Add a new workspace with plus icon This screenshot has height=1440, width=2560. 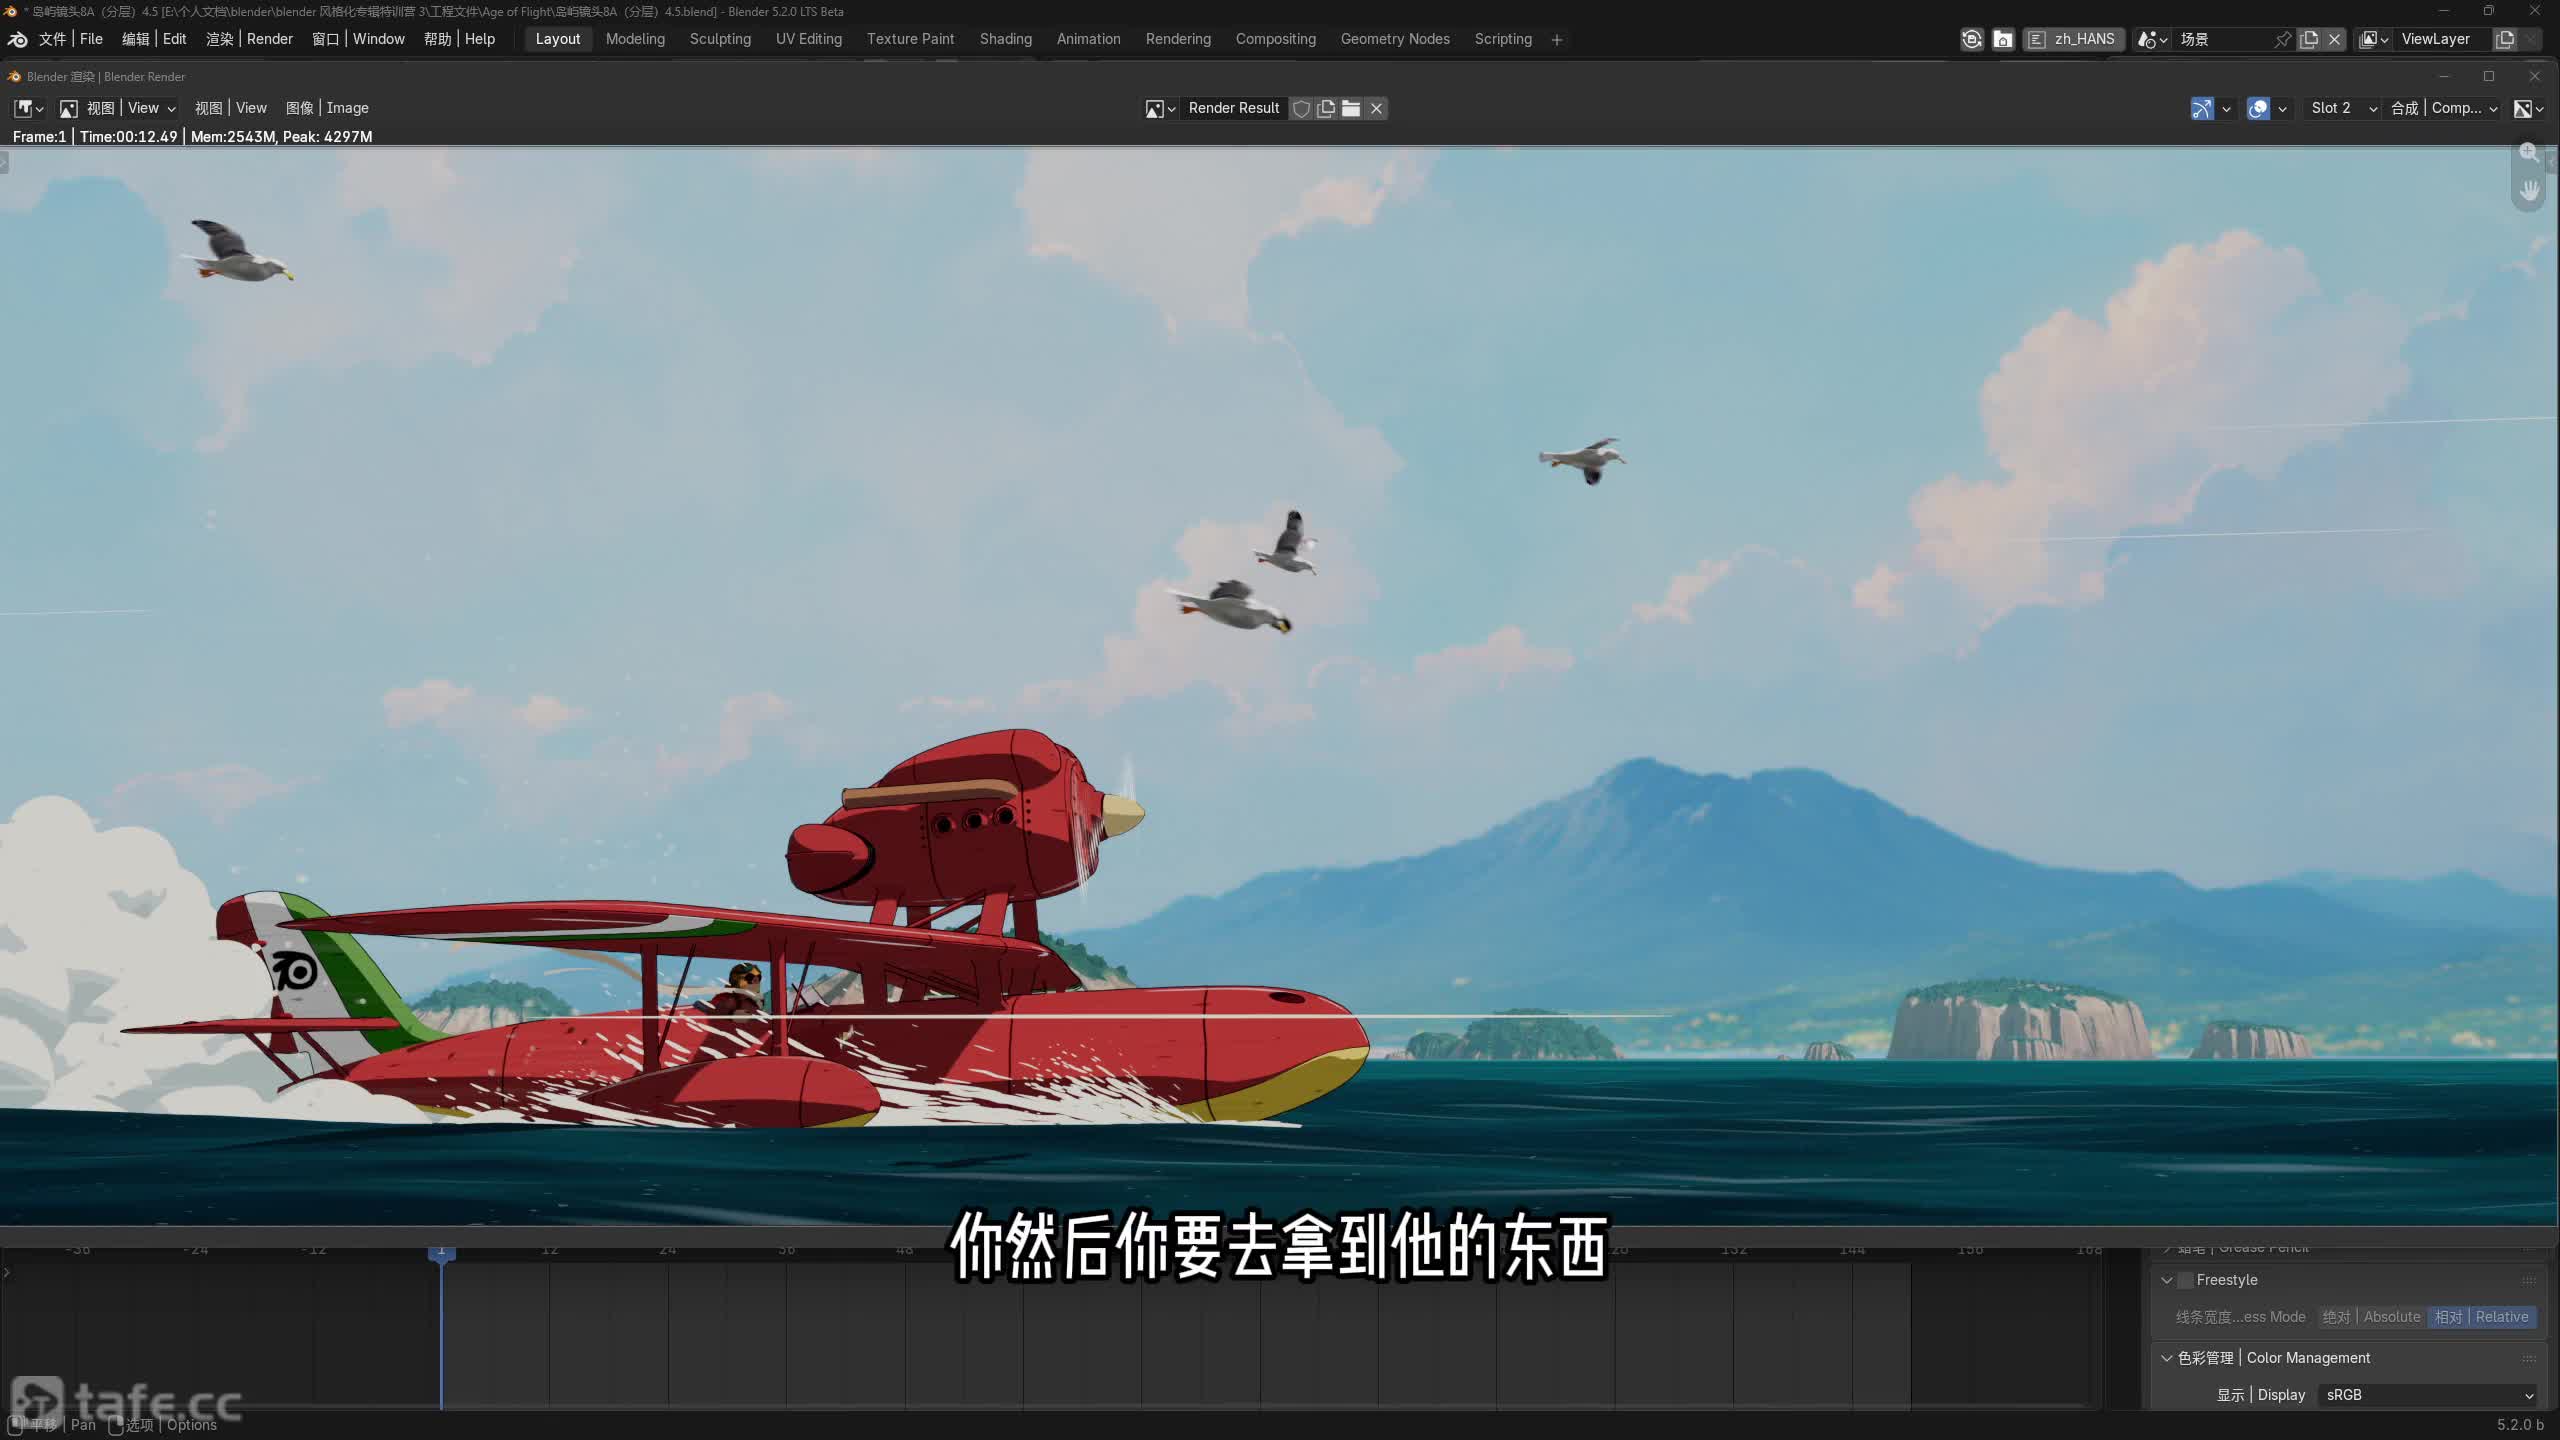tap(1557, 40)
